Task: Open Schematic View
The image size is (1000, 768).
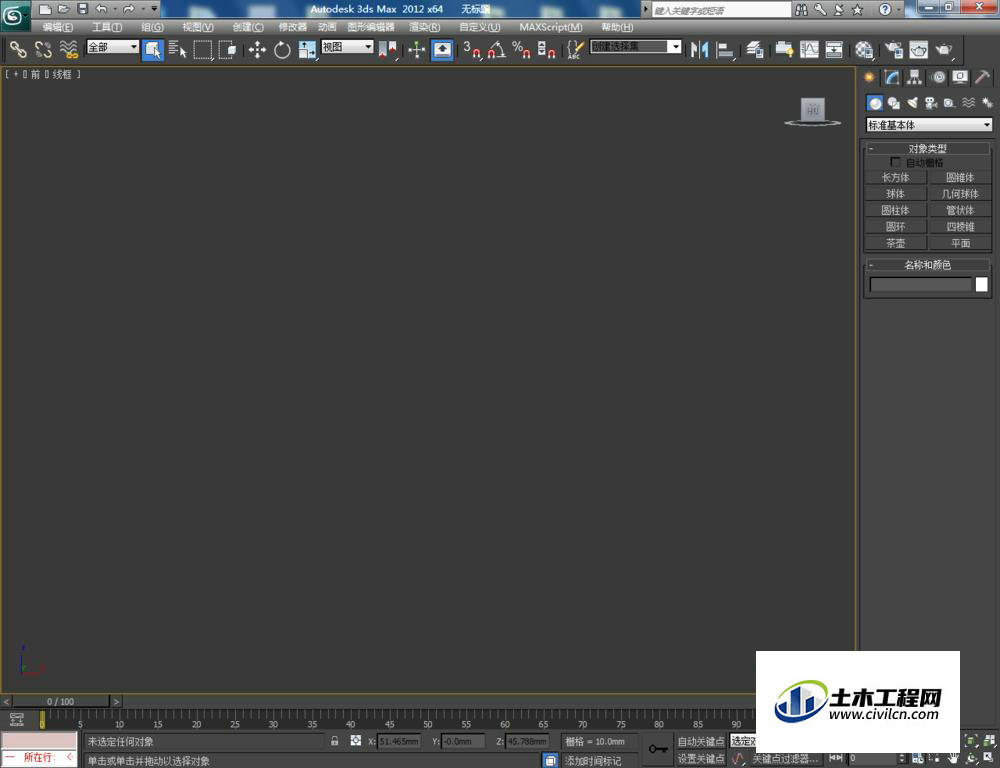Action: [834, 49]
